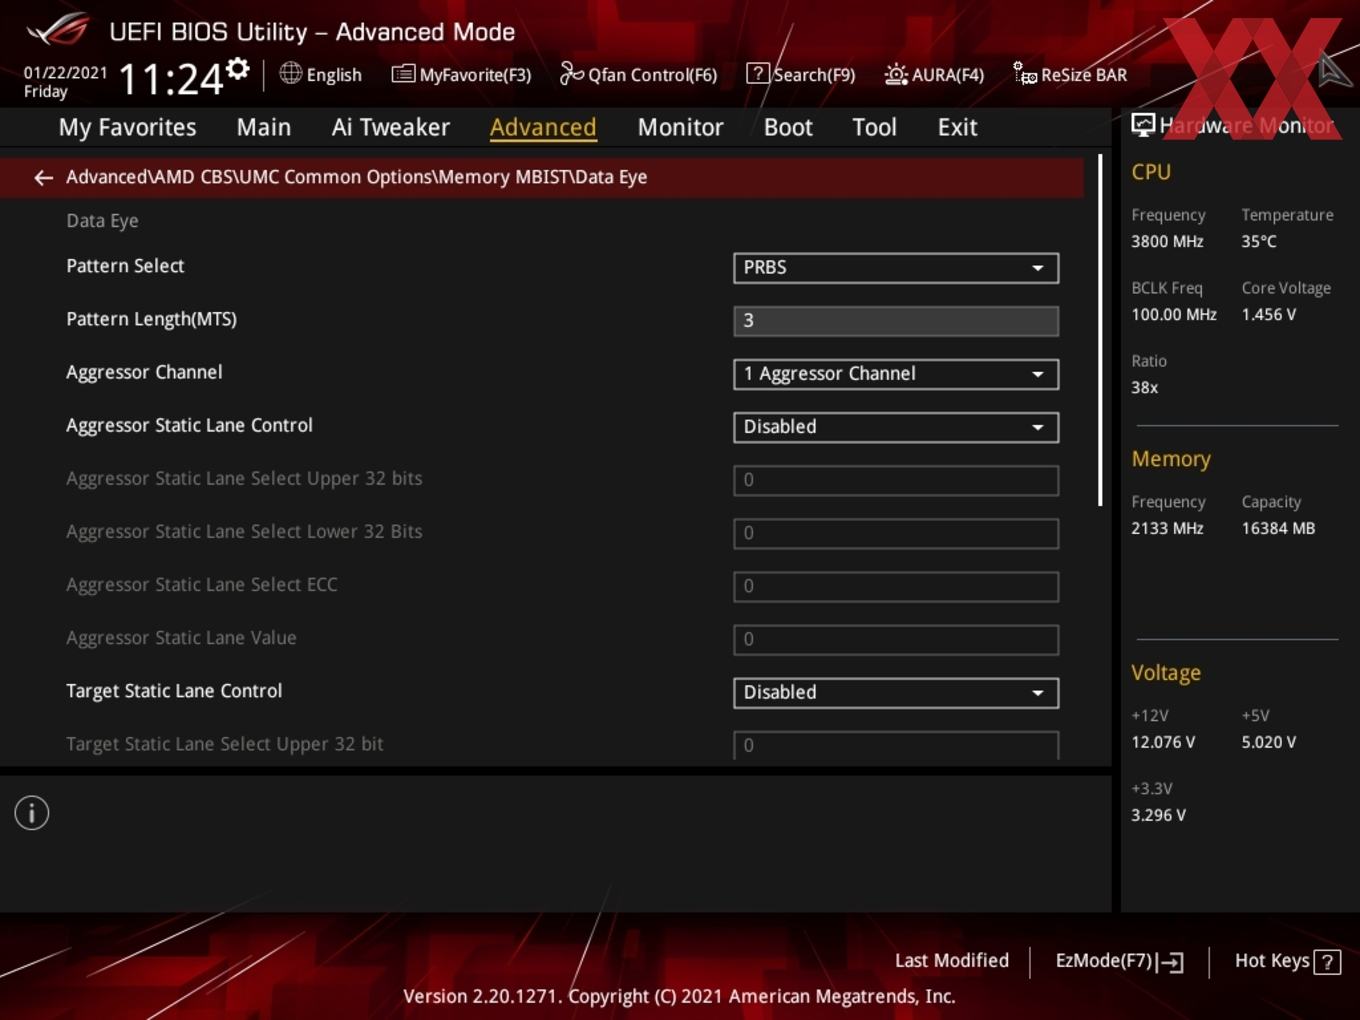
Task: Click the breadcrumb path text
Action: pos(356,177)
